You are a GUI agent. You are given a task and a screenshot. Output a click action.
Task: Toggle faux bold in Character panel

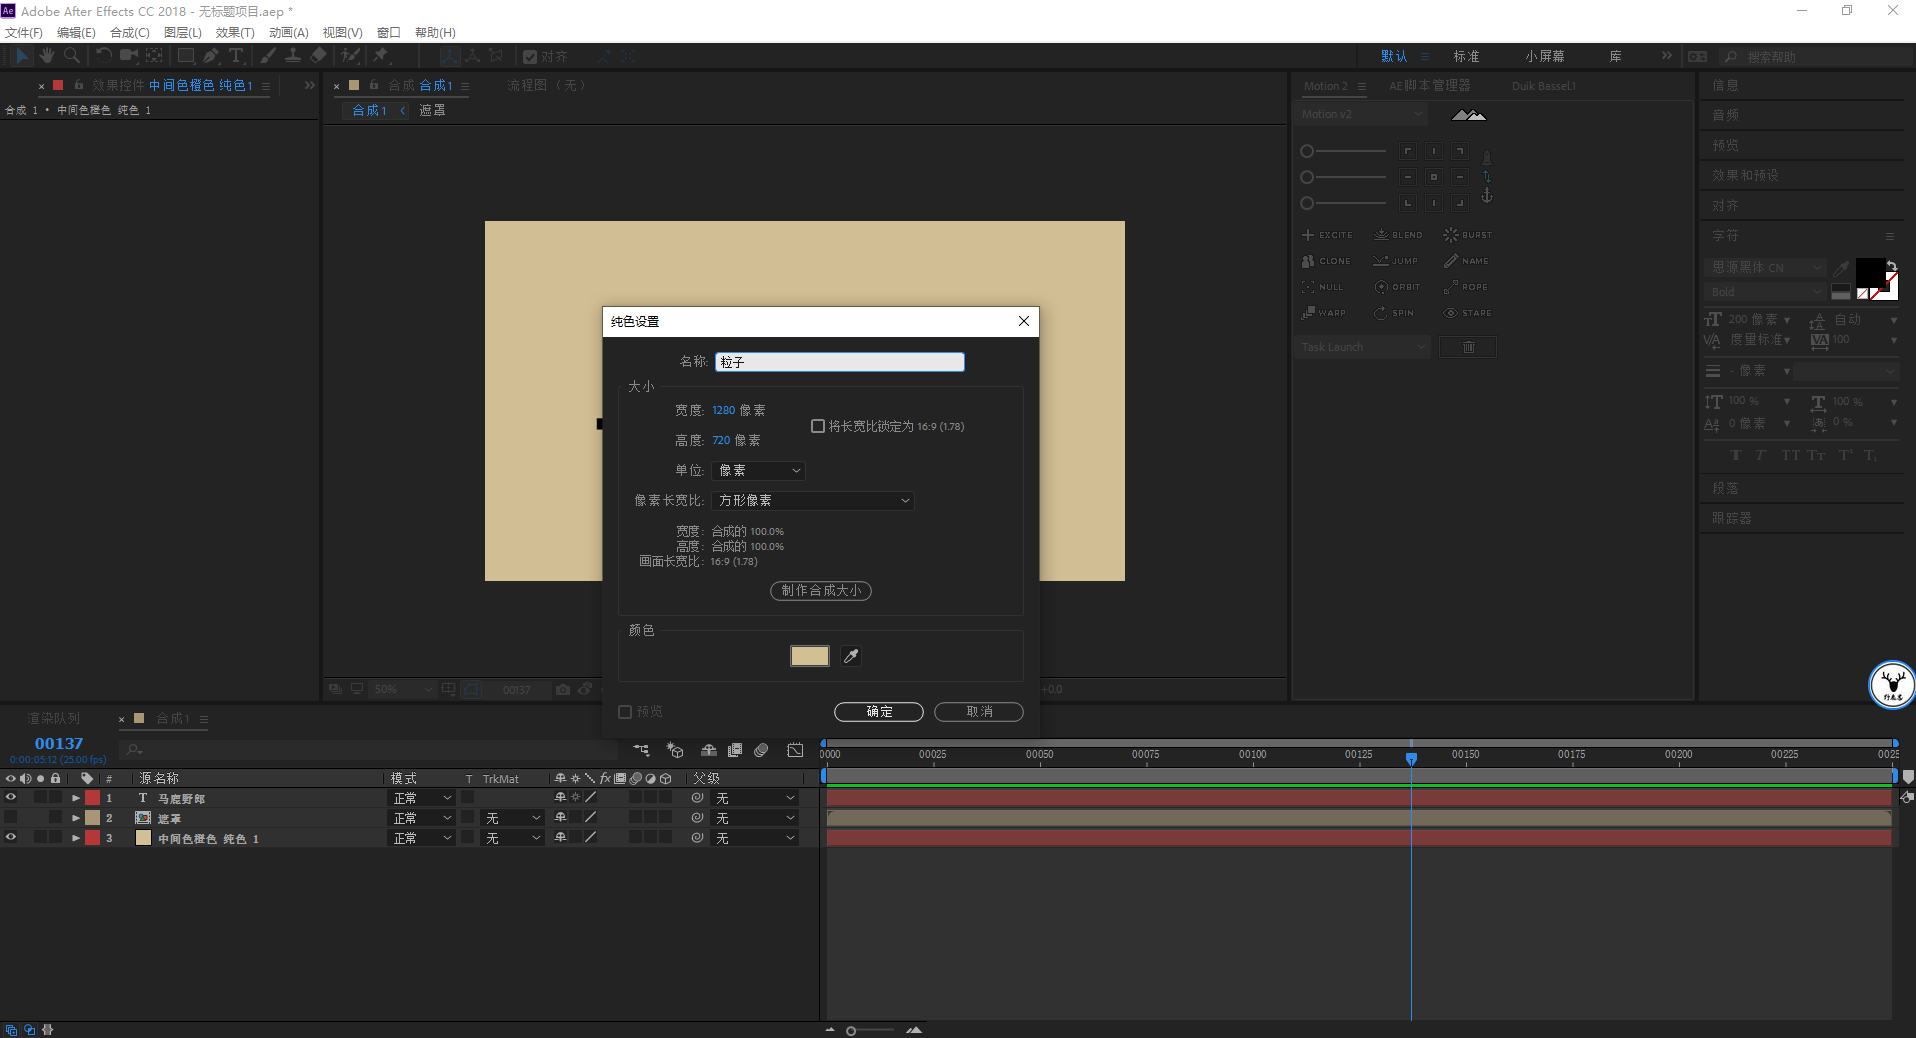click(x=1736, y=455)
